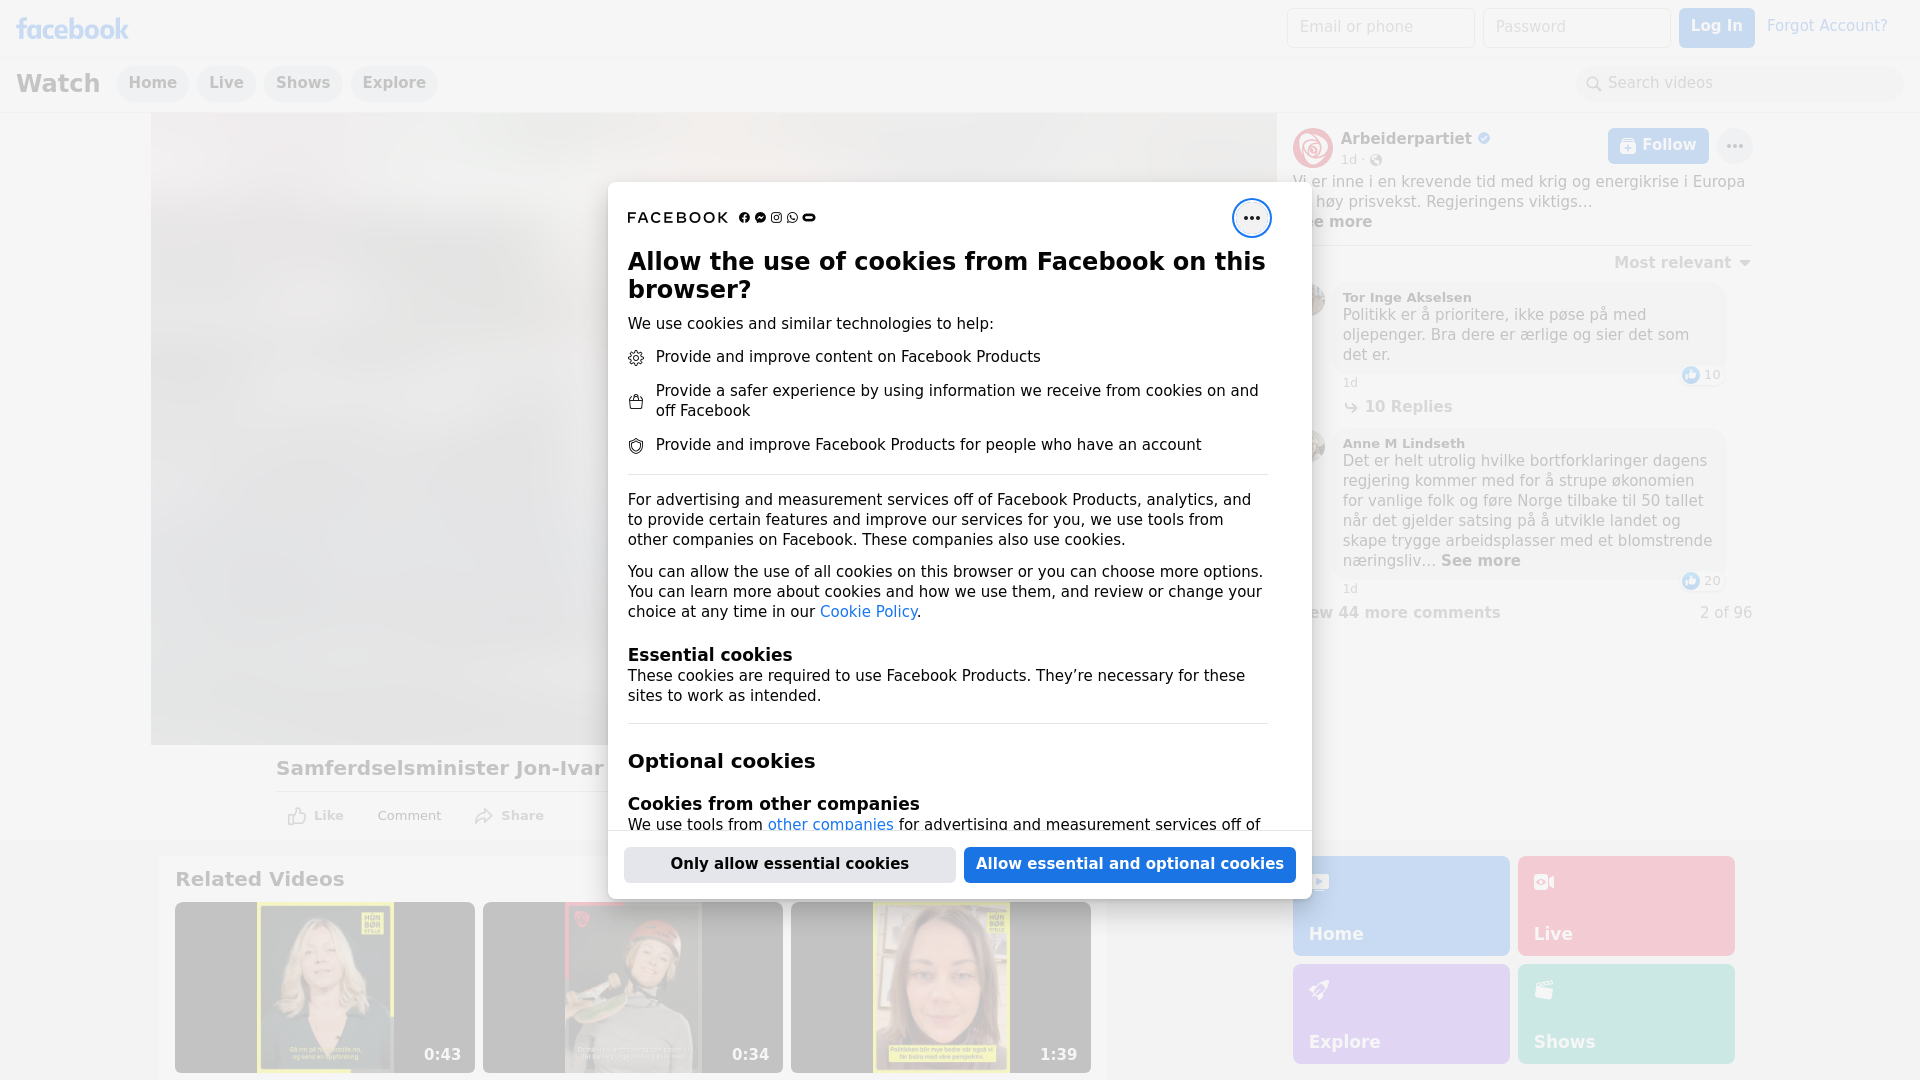Click the Watch heading
Image resolution: width=1920 pixels, height=1080 pixels.
coord(58,83)
